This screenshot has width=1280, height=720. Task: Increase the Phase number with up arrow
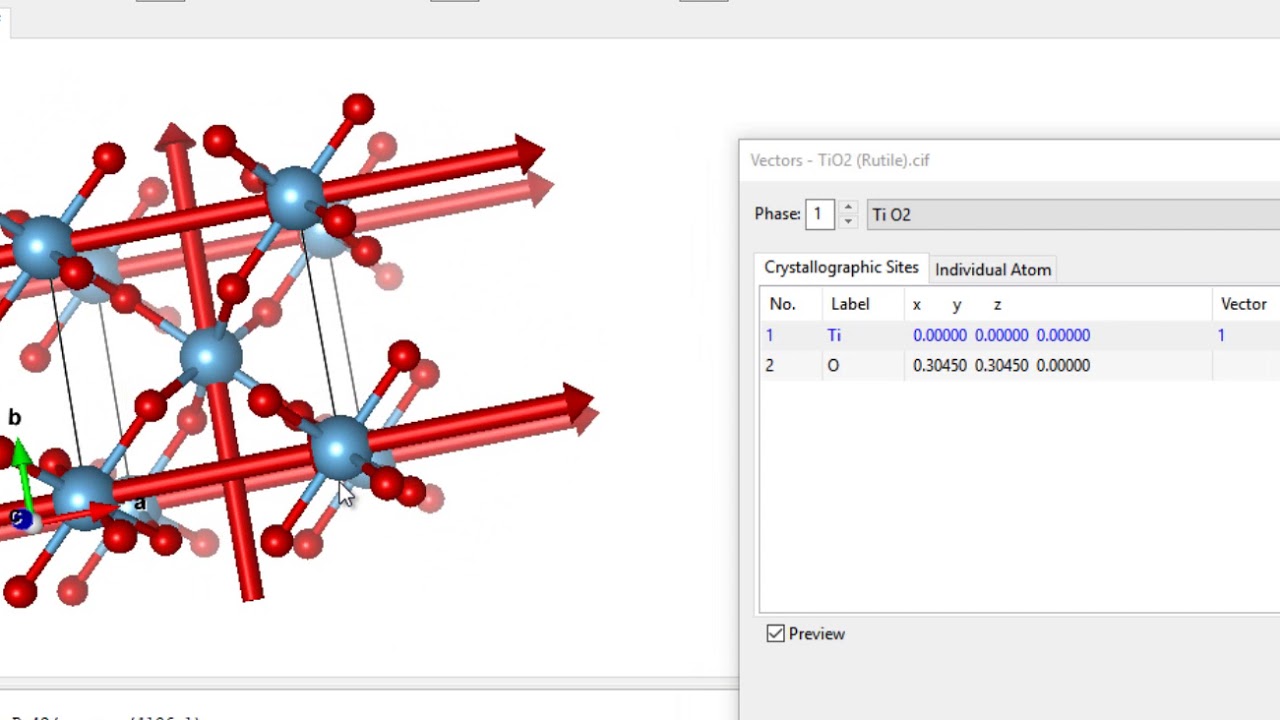tap(848, 208)
